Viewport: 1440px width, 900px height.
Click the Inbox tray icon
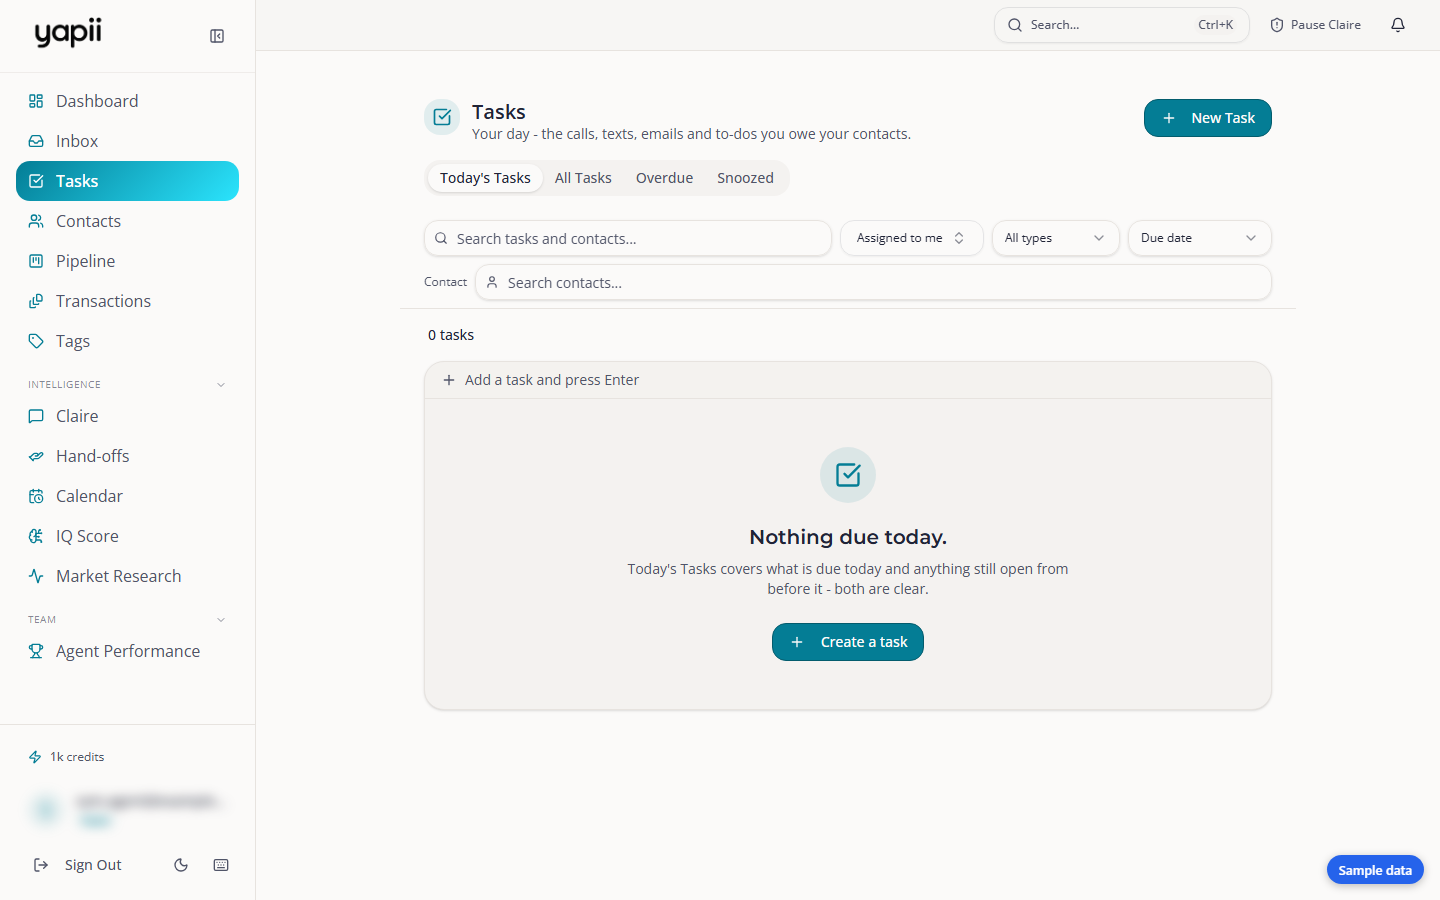36,141
